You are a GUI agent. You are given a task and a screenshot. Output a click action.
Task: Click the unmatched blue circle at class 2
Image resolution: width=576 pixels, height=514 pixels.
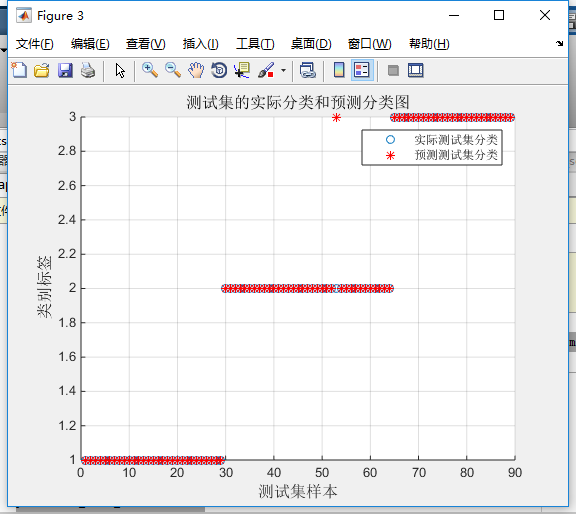click(x=336, y=288)
